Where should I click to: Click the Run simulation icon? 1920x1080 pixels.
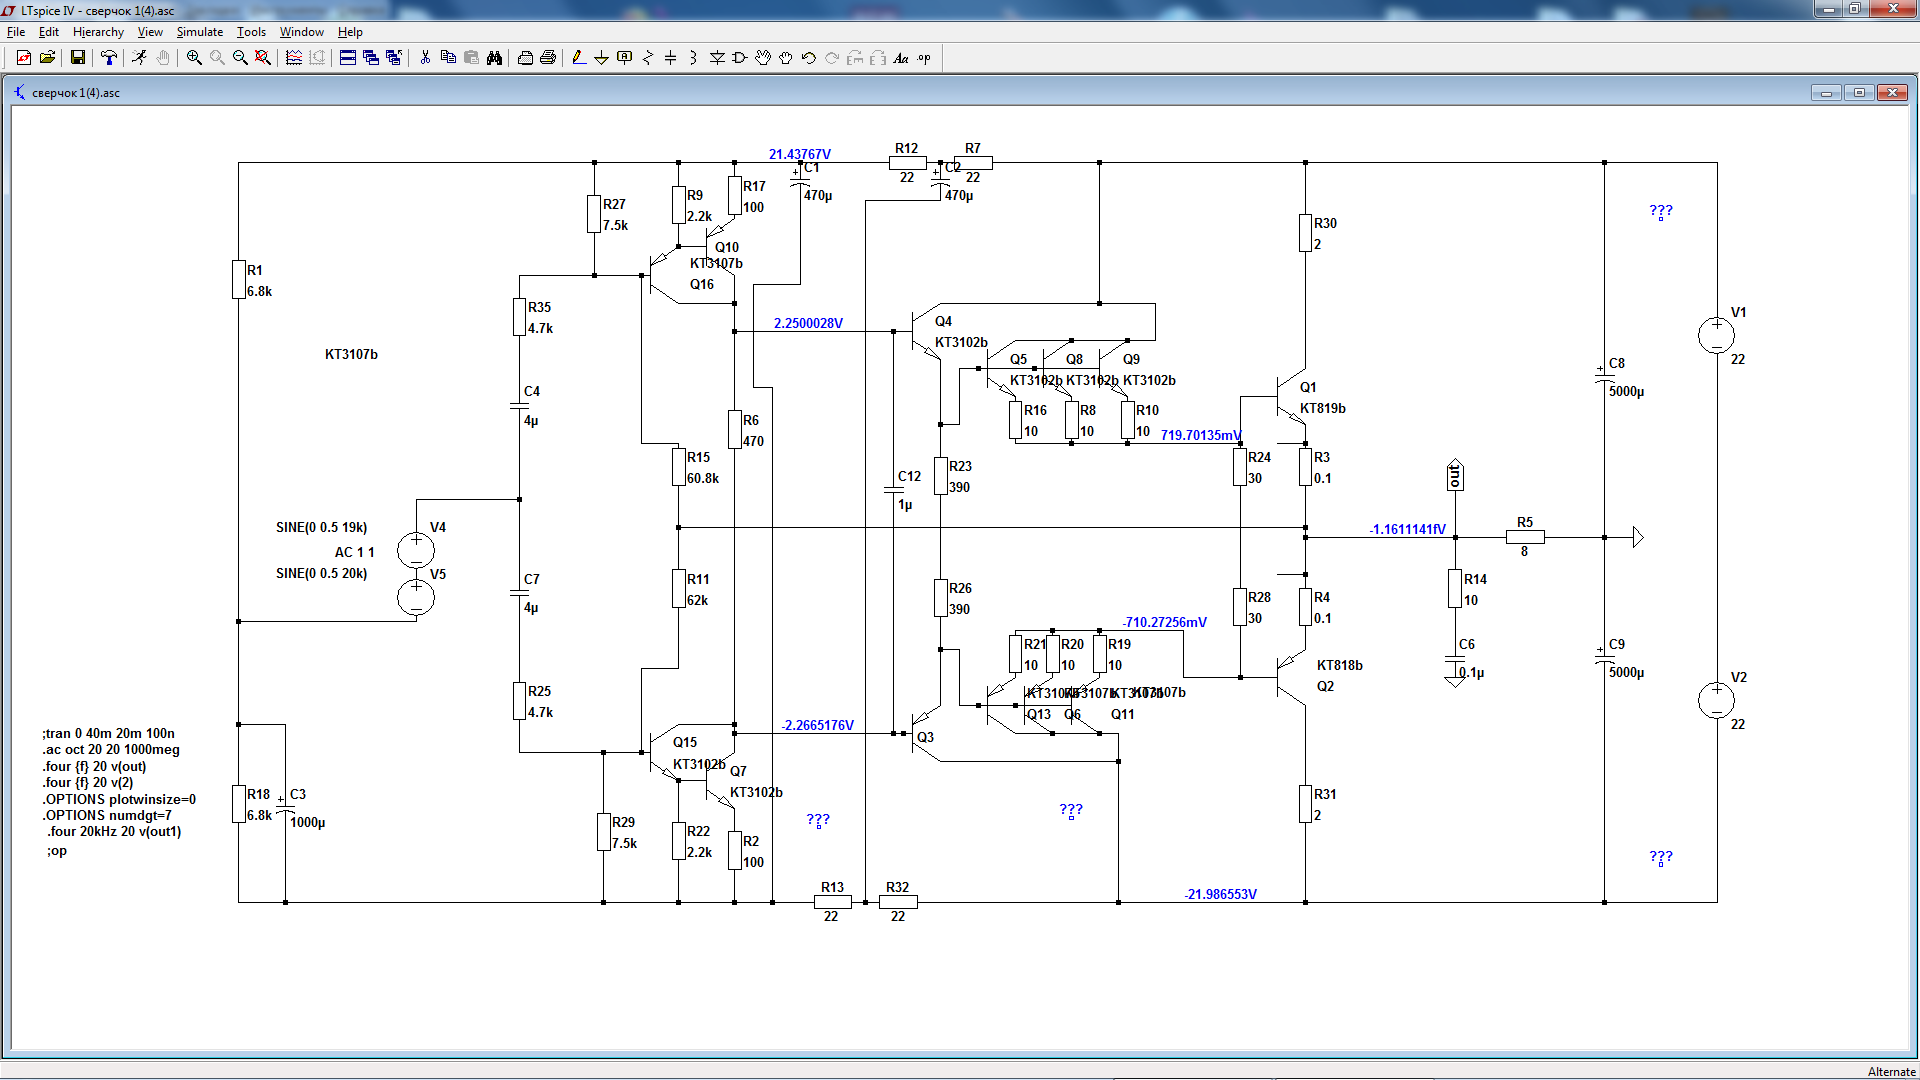point(139,58)
